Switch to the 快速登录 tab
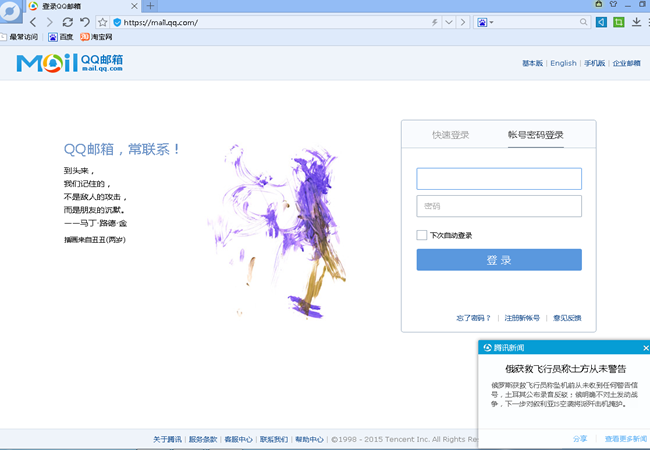Viewport: 650px width, 450px height. [x=451, y=135]
